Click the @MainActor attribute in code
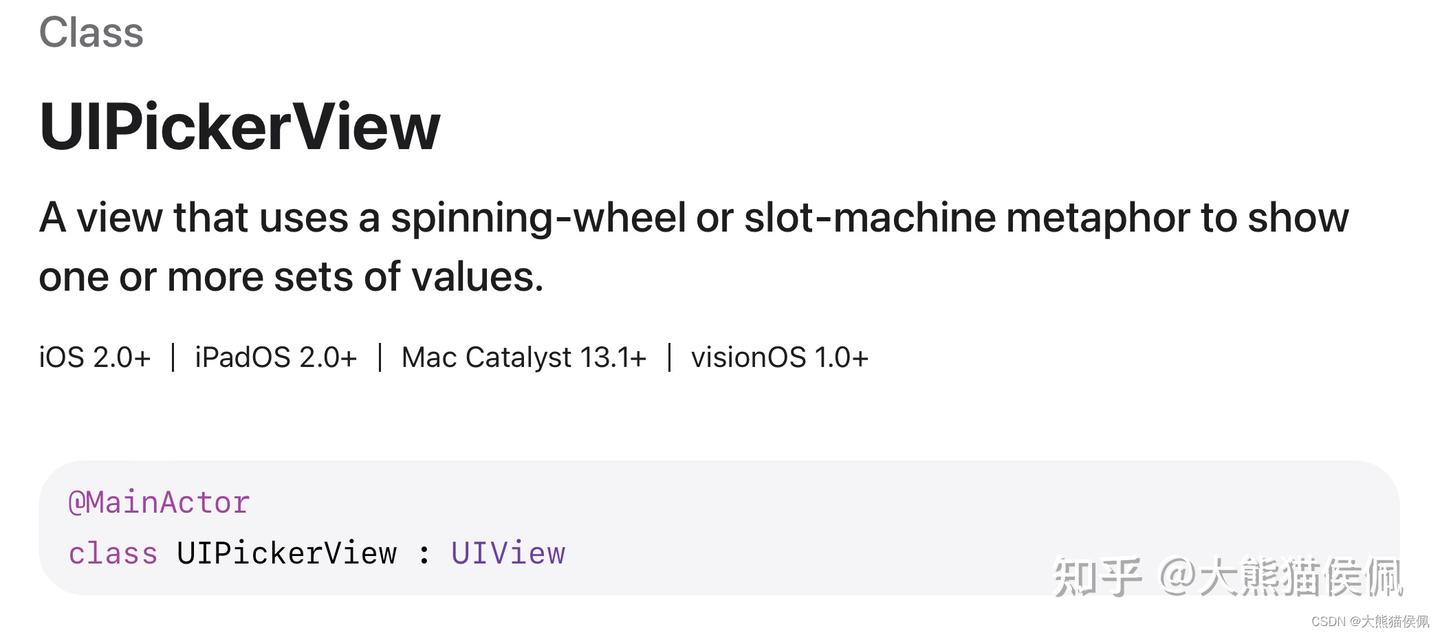The image size is (1440, 635). 159,502
